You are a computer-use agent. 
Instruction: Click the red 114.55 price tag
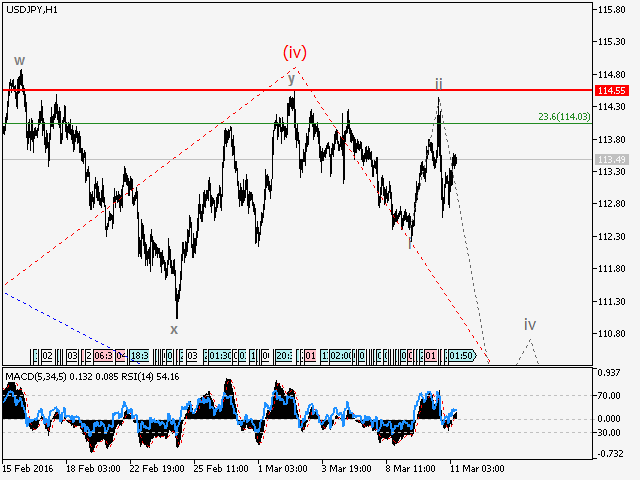pyautogui.click(x=612, y=90)
